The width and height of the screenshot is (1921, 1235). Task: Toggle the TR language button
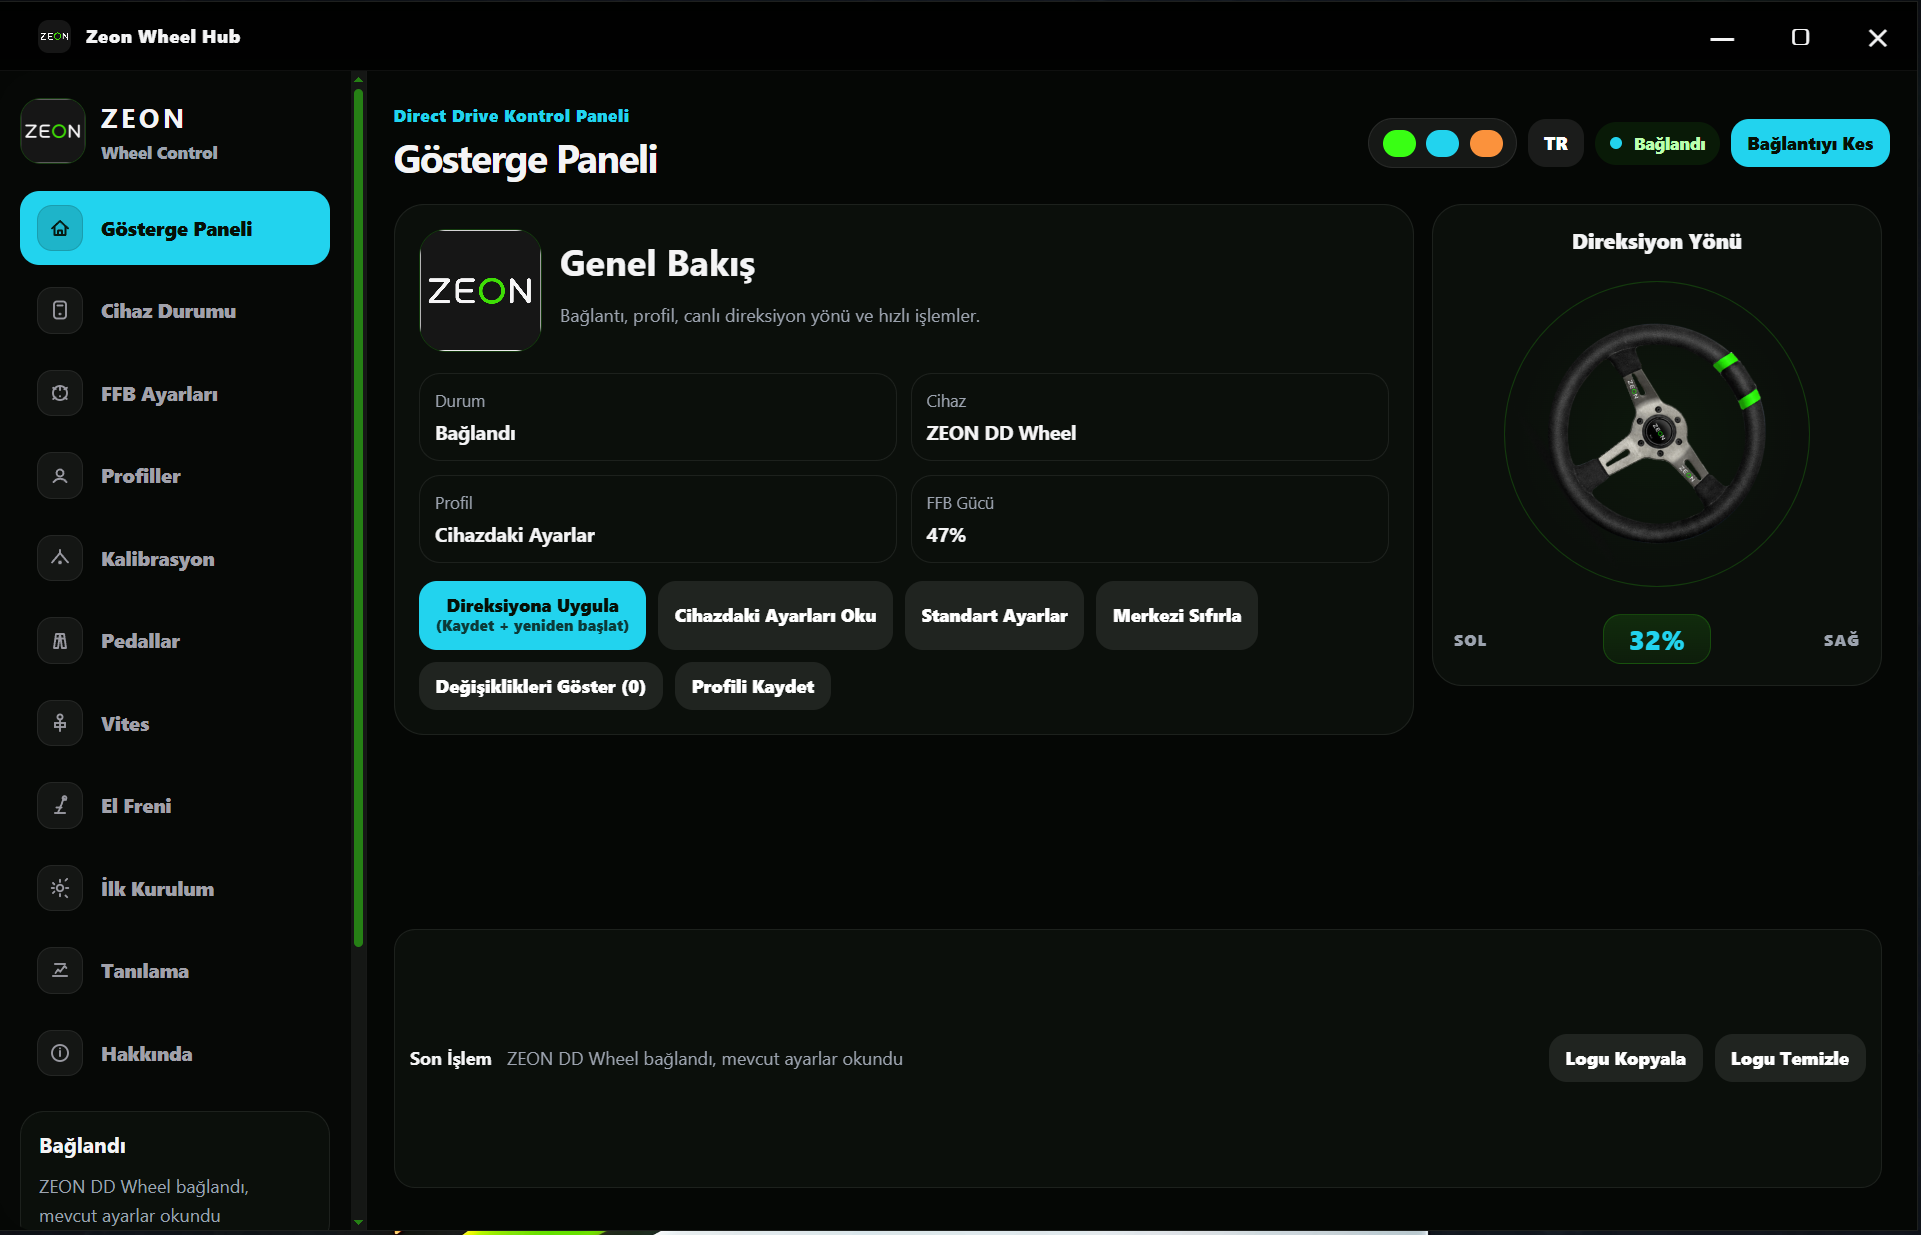point(1556,144)
